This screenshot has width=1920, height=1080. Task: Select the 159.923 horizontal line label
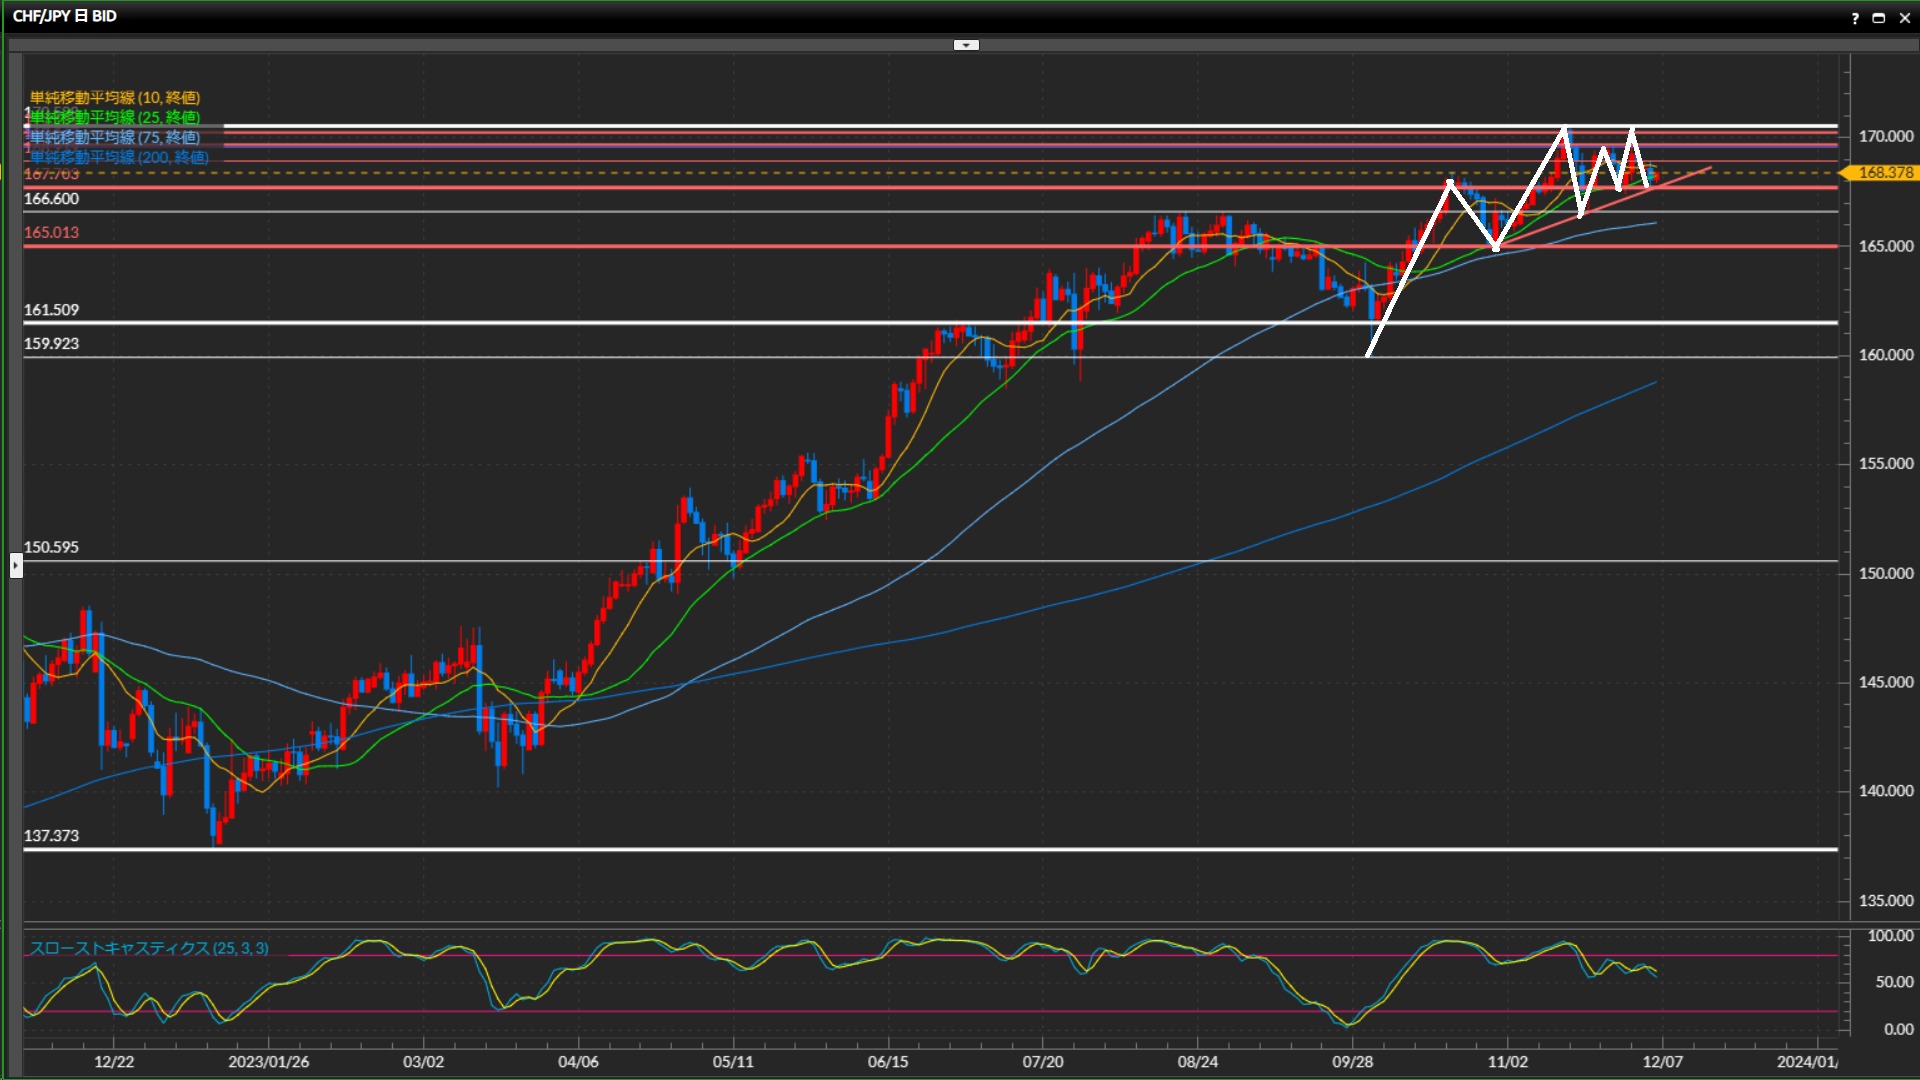pos(51,343)
